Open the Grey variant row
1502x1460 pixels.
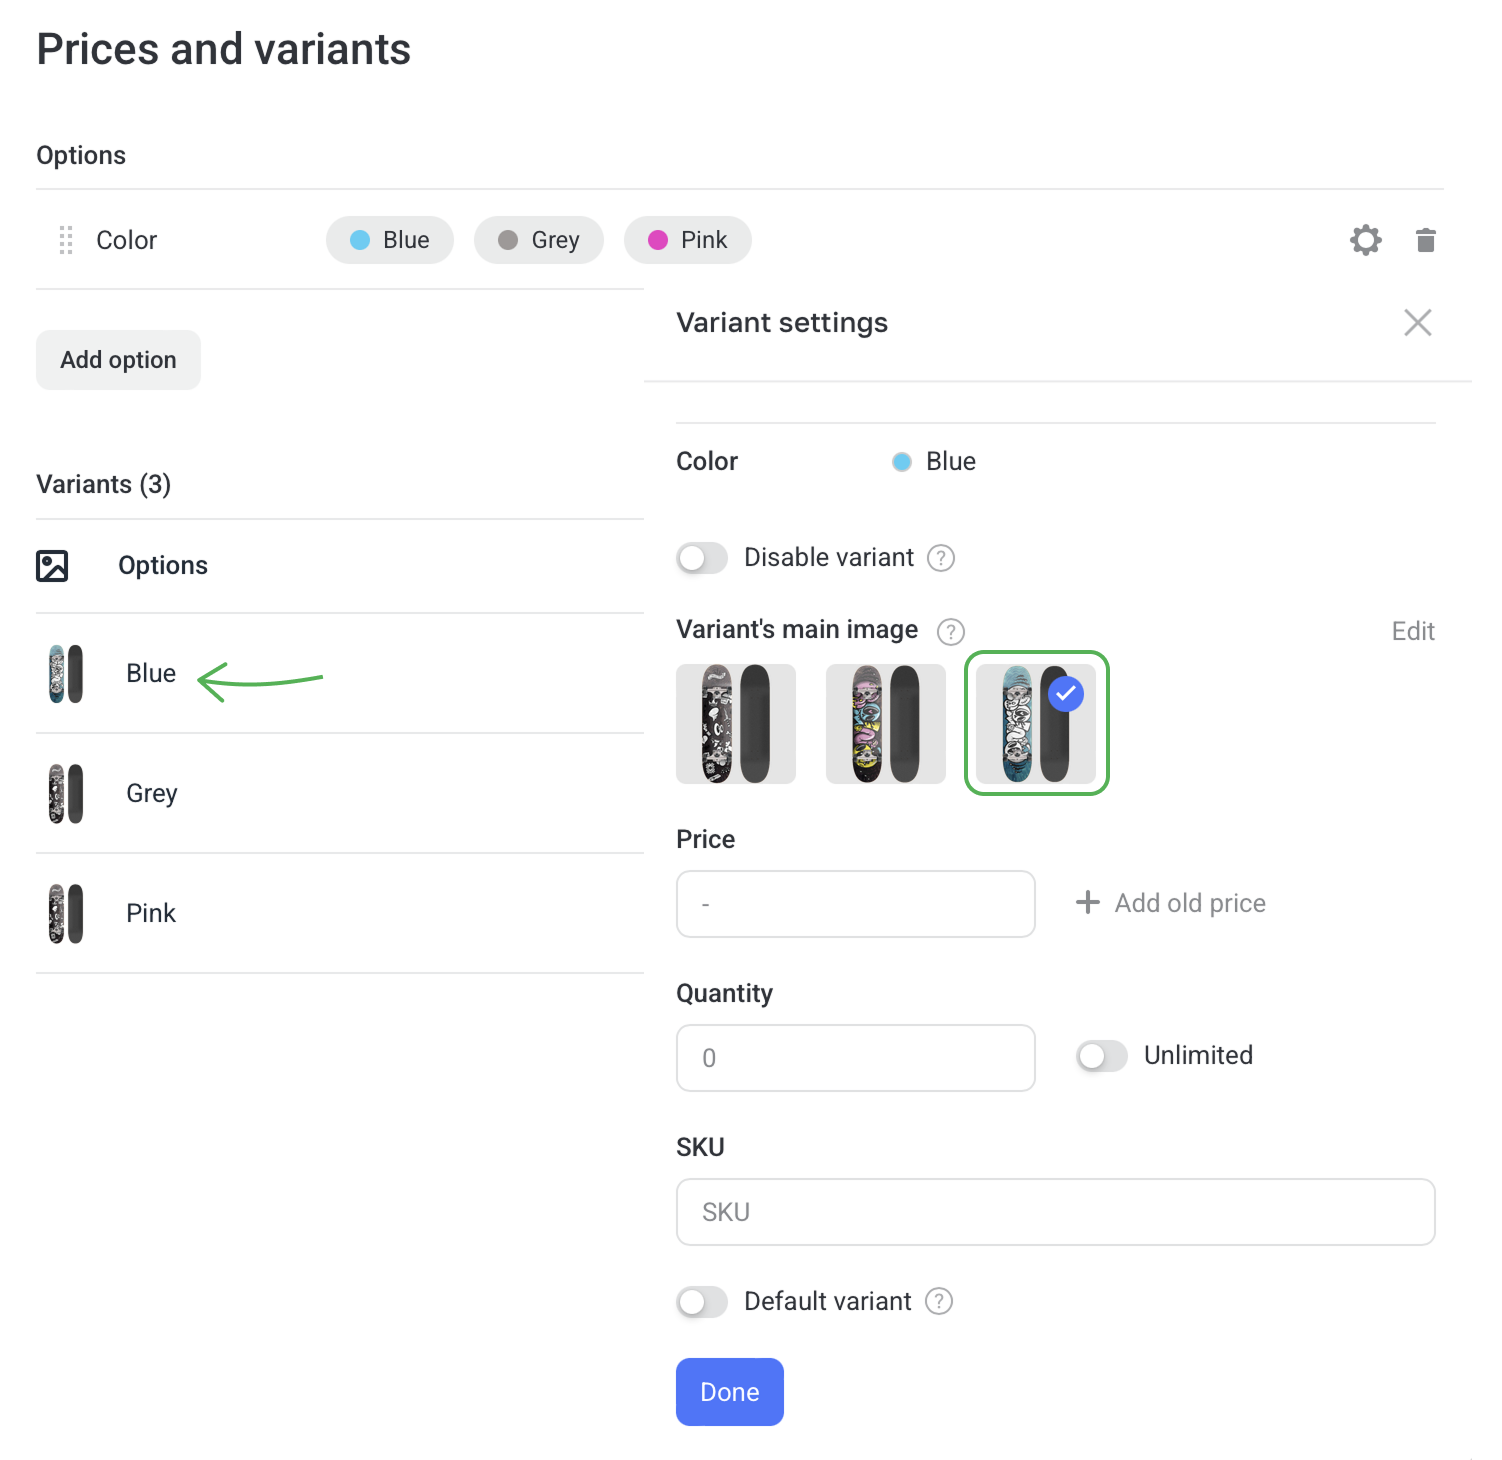(x=151, y=794)
